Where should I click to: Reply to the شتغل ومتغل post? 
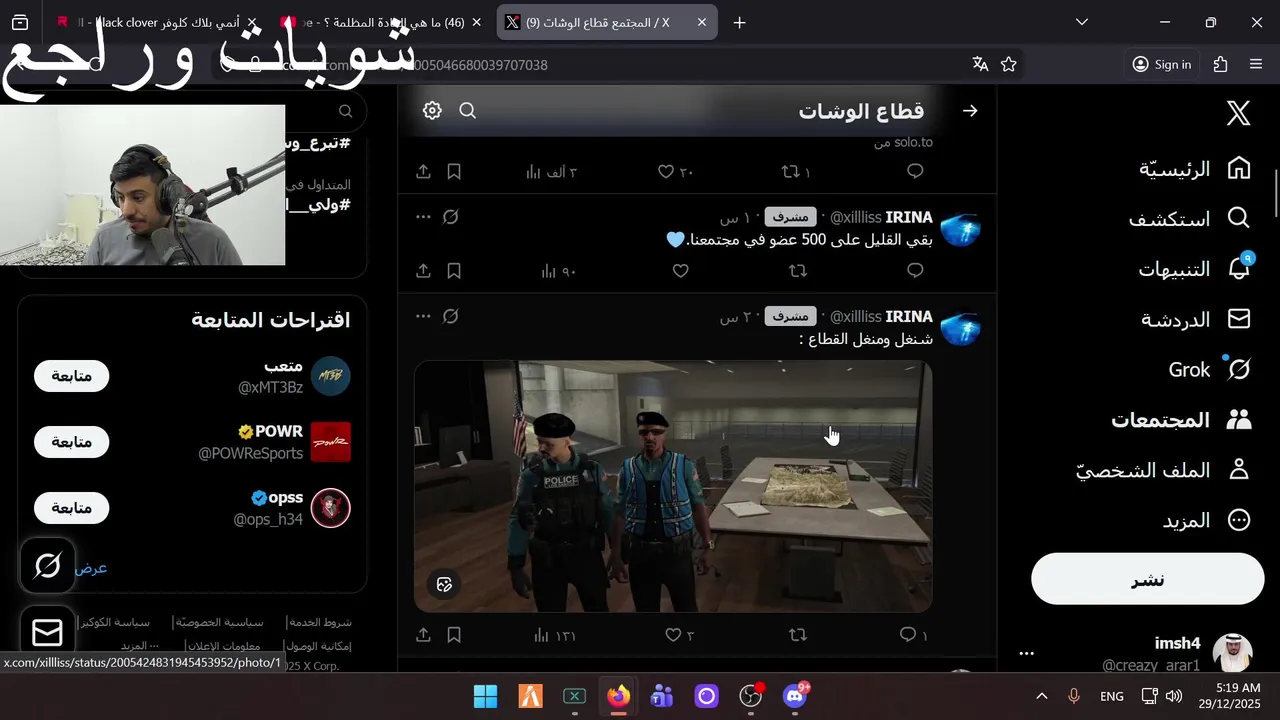point(913,635)
